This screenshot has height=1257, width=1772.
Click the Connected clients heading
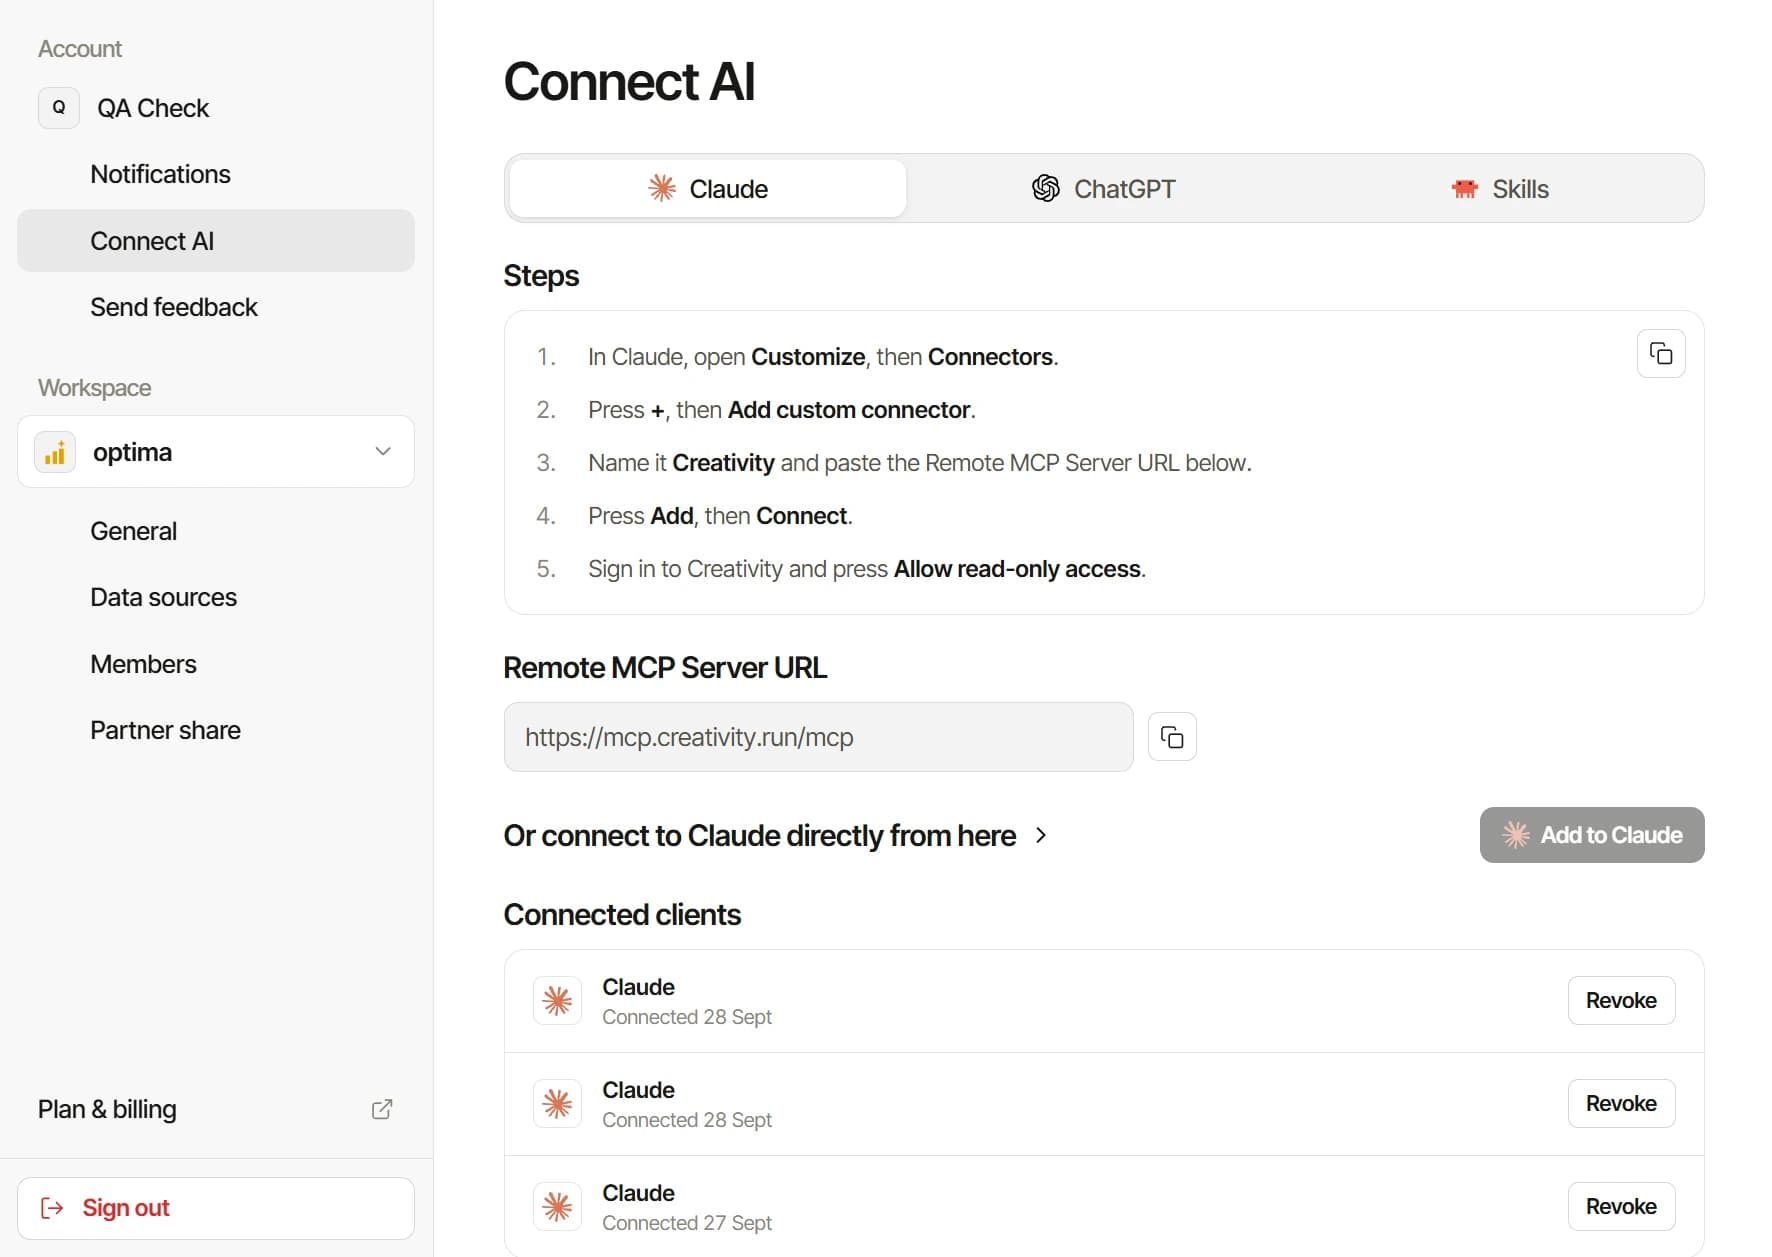[622, 914]
